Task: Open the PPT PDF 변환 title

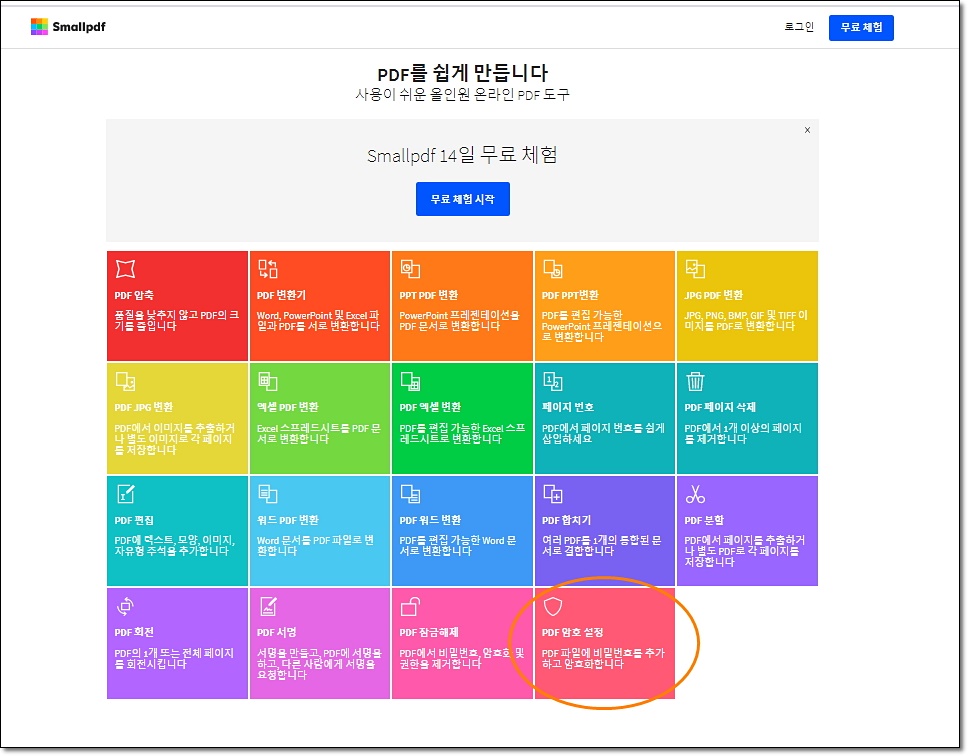Action: click(428, 295)
